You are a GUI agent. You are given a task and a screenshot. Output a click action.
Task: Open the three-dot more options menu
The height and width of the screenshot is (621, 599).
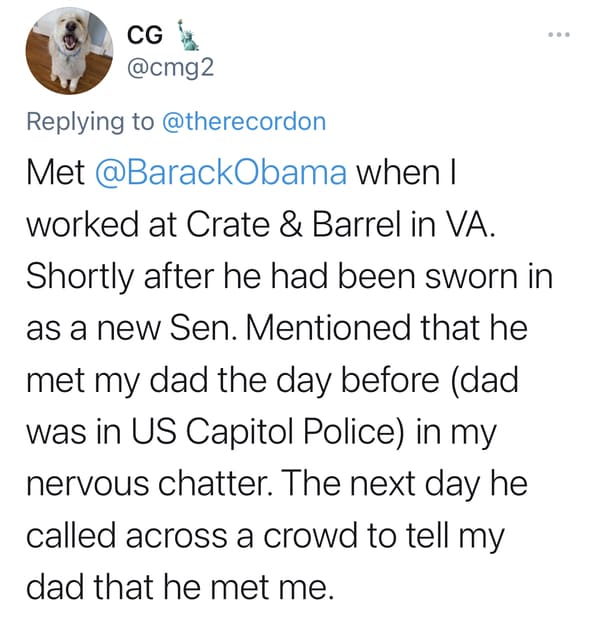559,35
